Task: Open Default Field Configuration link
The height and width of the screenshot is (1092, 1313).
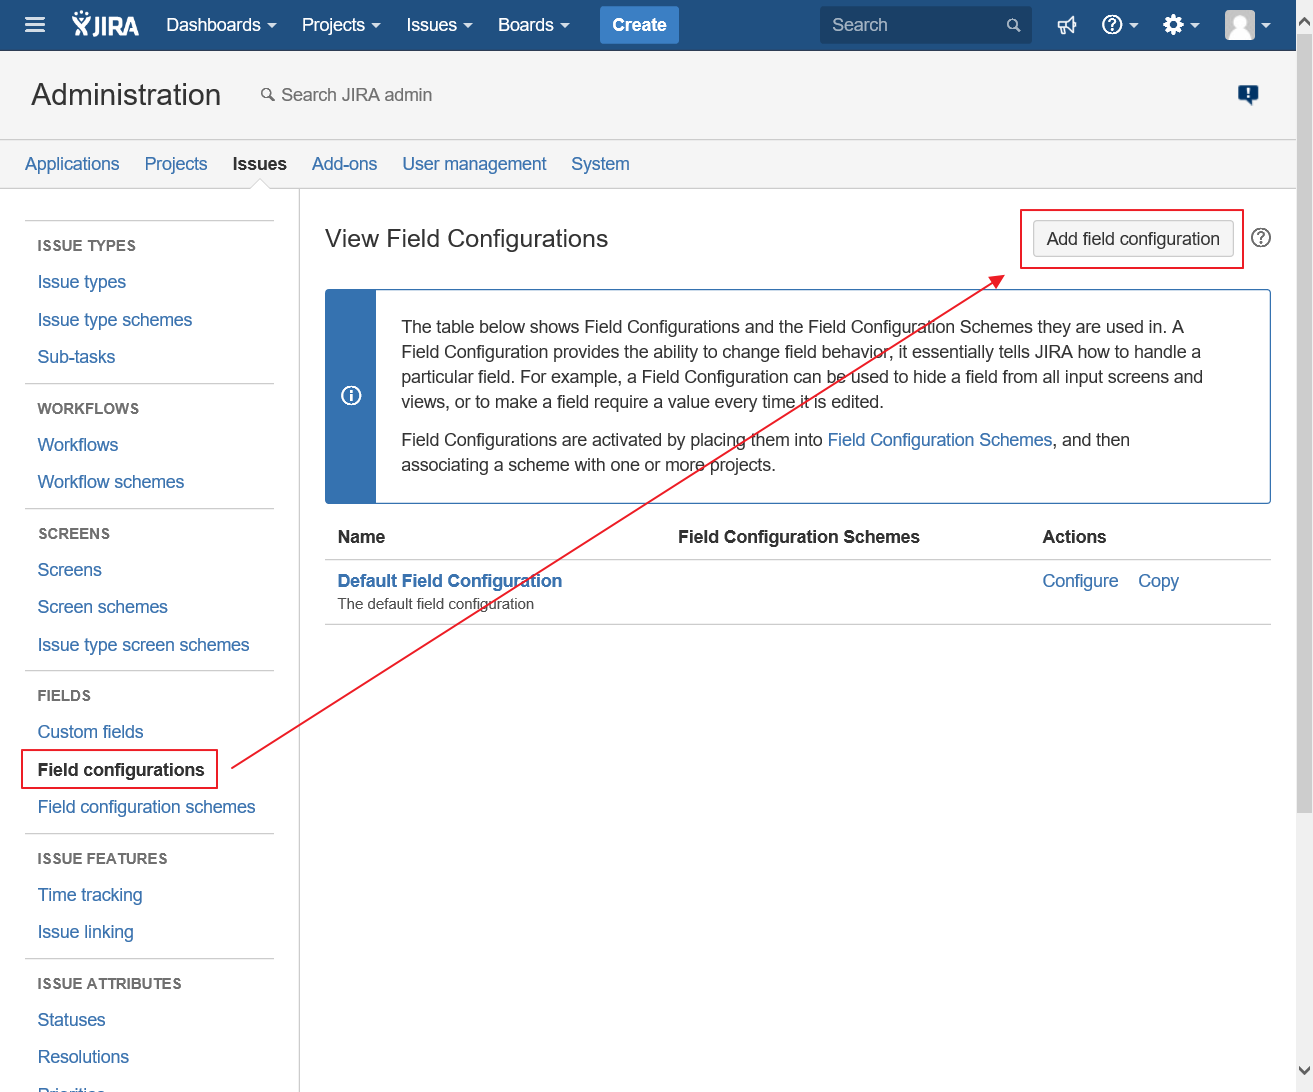Action: tap(450, 581)
